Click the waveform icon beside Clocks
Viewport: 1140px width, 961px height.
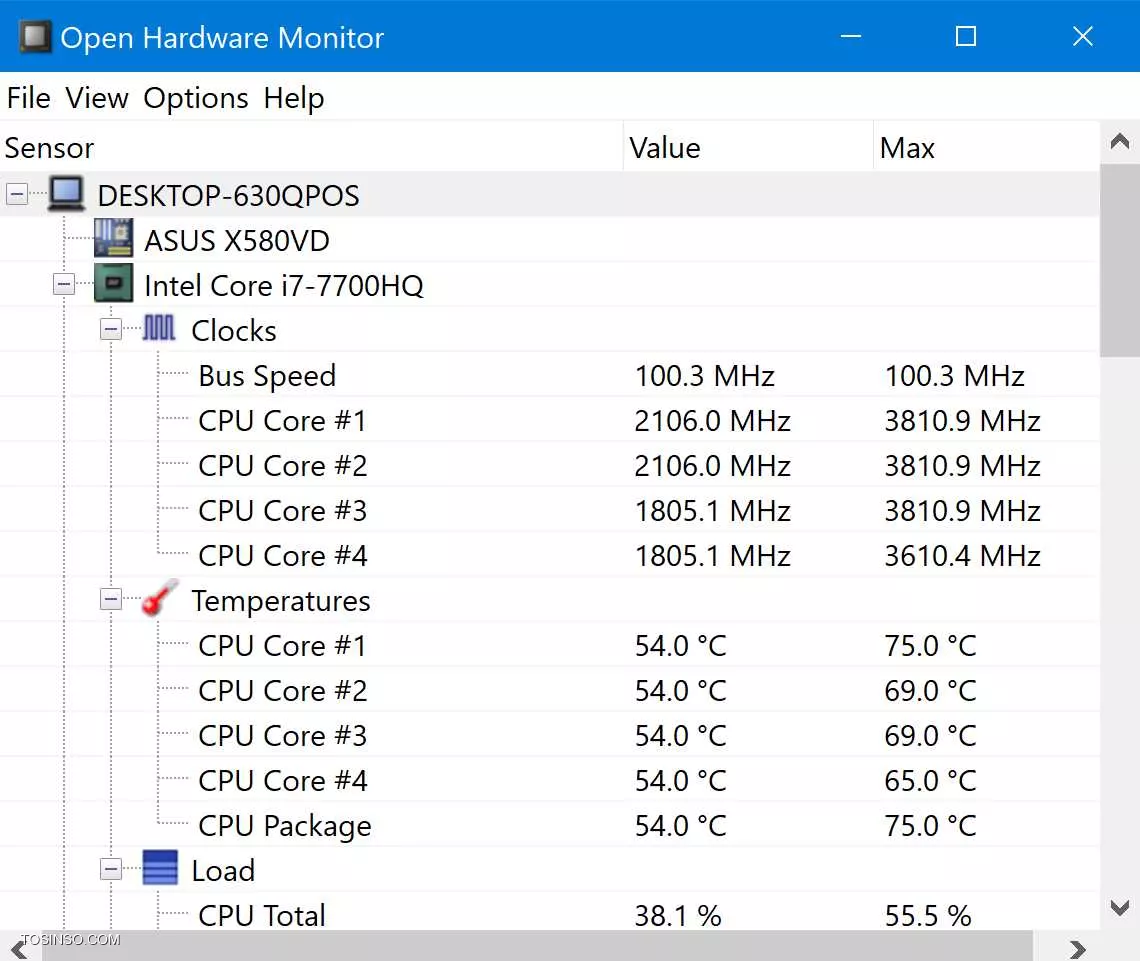tap(159, 328)
